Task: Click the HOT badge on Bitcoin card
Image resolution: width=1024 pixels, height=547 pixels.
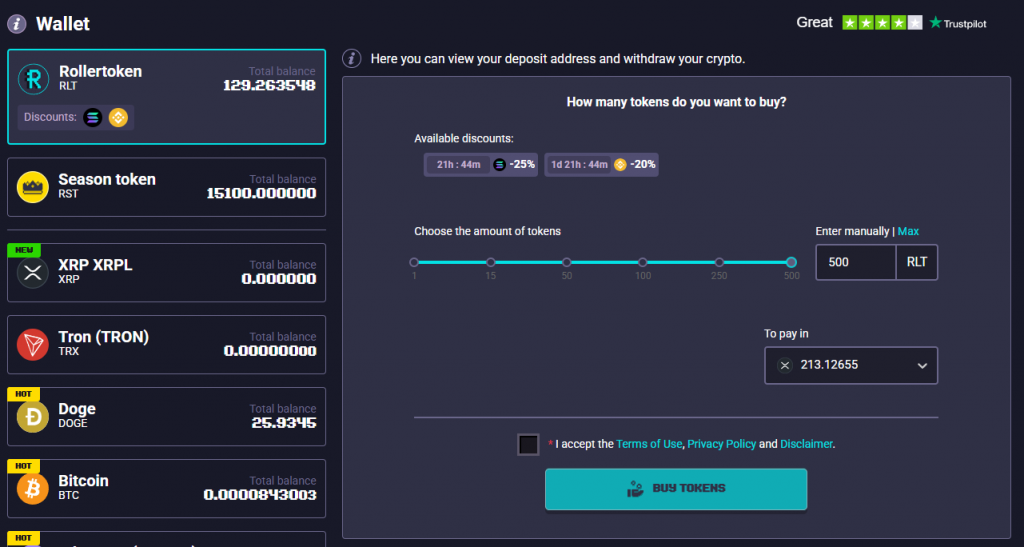Action: [x=24, y=465]
